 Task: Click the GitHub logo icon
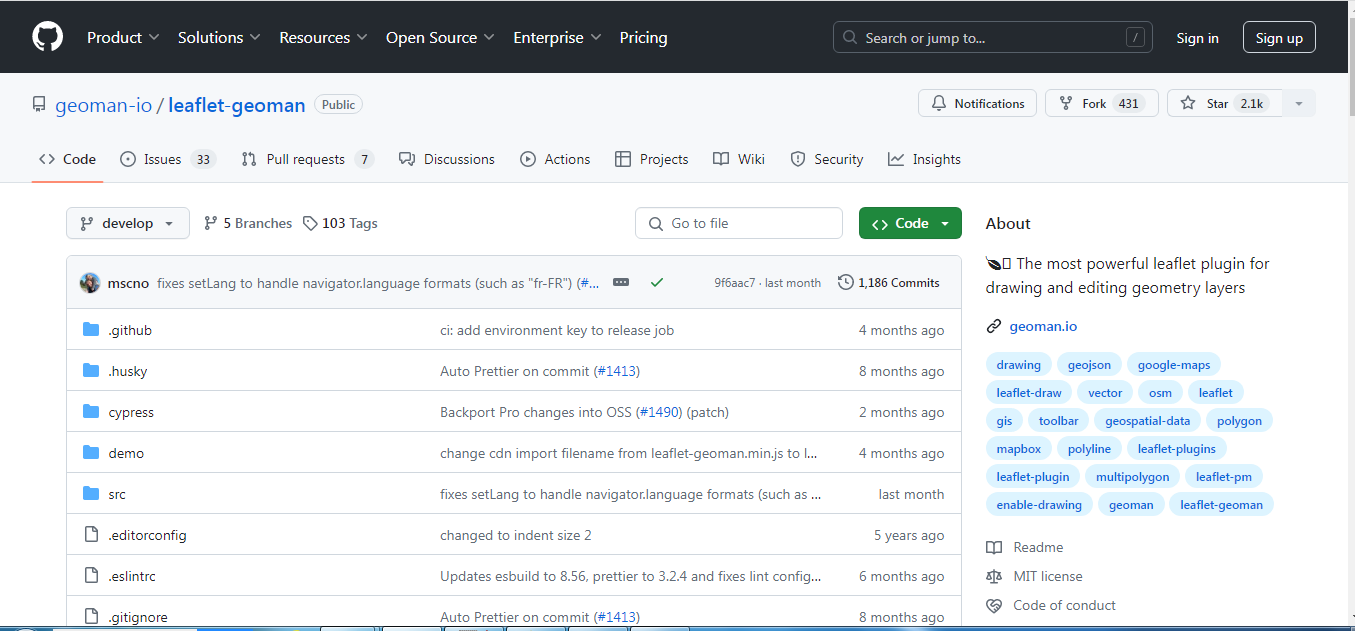point(47,37)
